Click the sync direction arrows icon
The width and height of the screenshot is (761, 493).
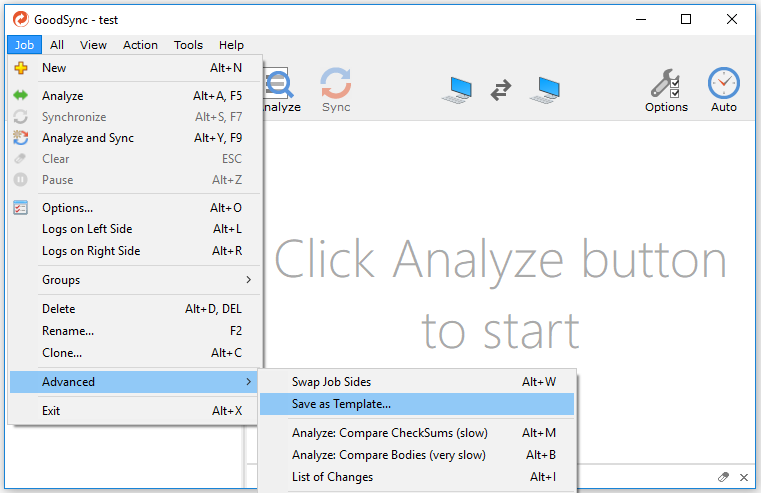(501, 91)
